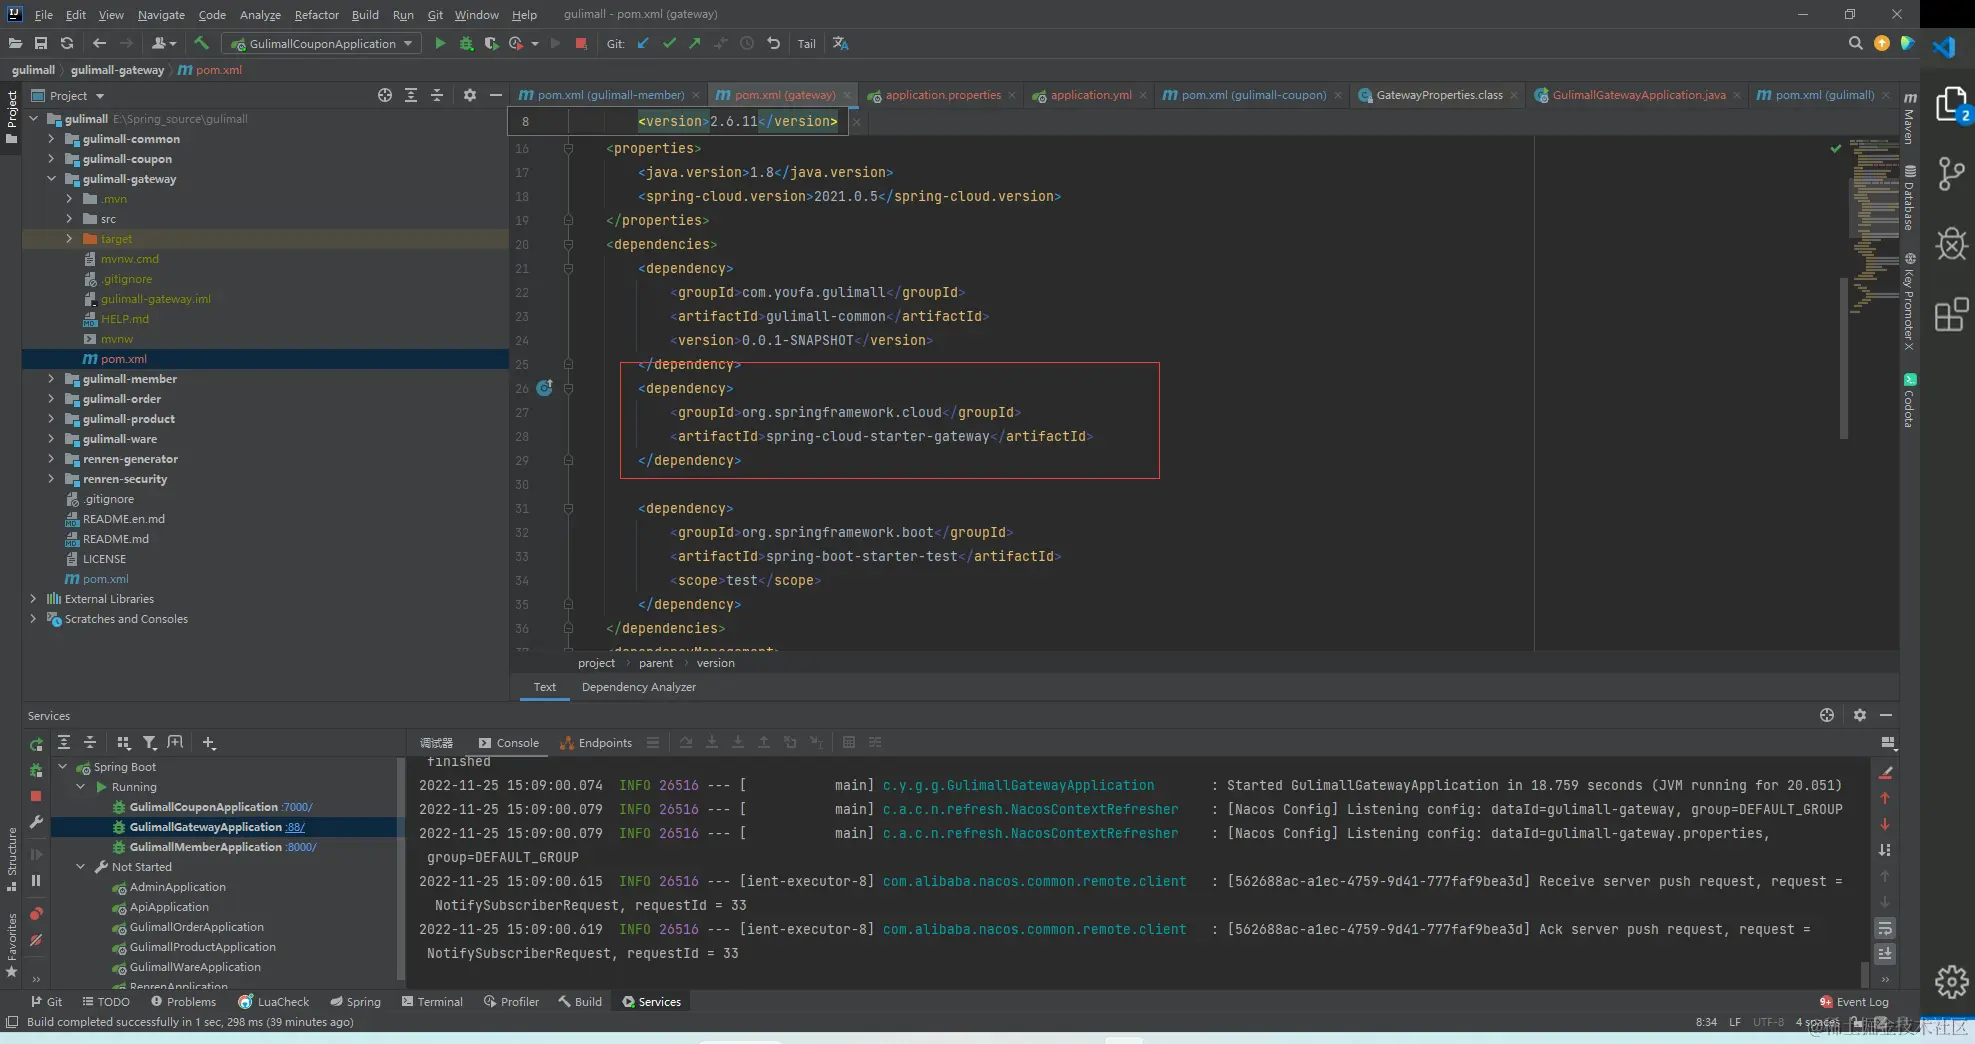
Task: Toggle soft-wrap in the console
Action: tap(1885, 928)
